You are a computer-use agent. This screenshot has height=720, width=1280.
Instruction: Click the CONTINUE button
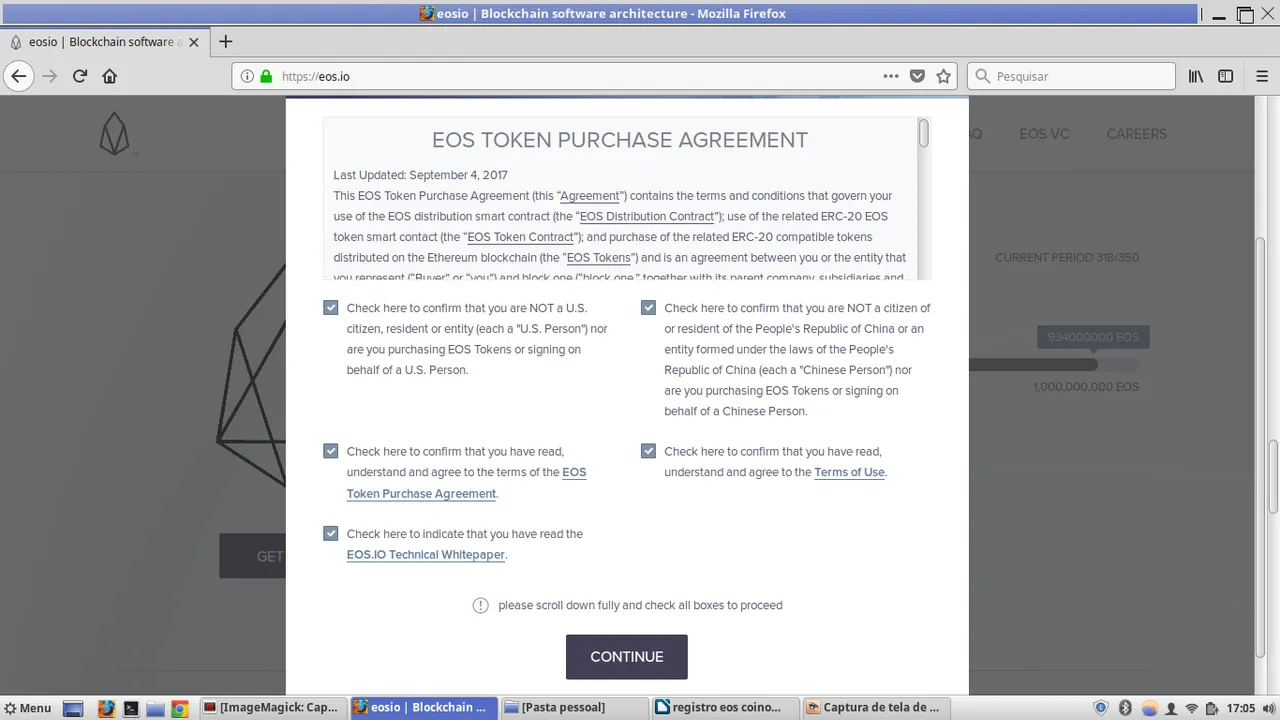(627, 657)
